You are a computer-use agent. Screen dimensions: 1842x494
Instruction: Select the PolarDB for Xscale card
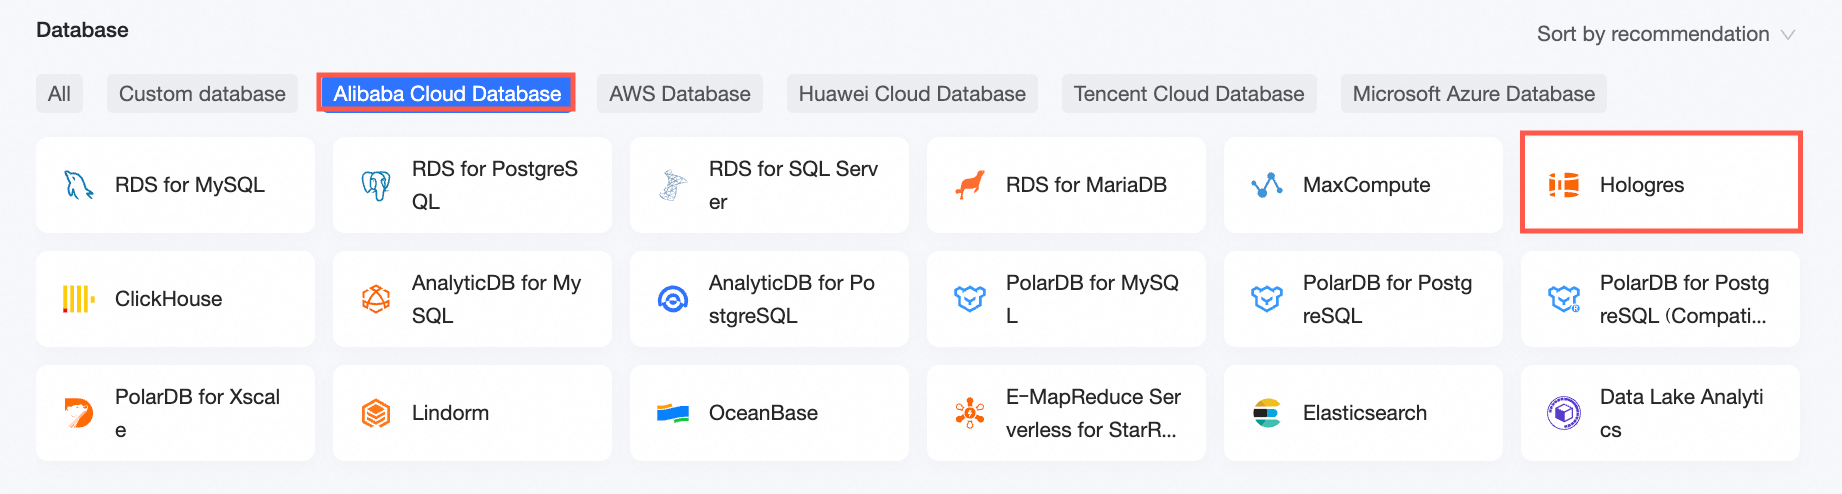pyautogui.click(x=175, y=413)
